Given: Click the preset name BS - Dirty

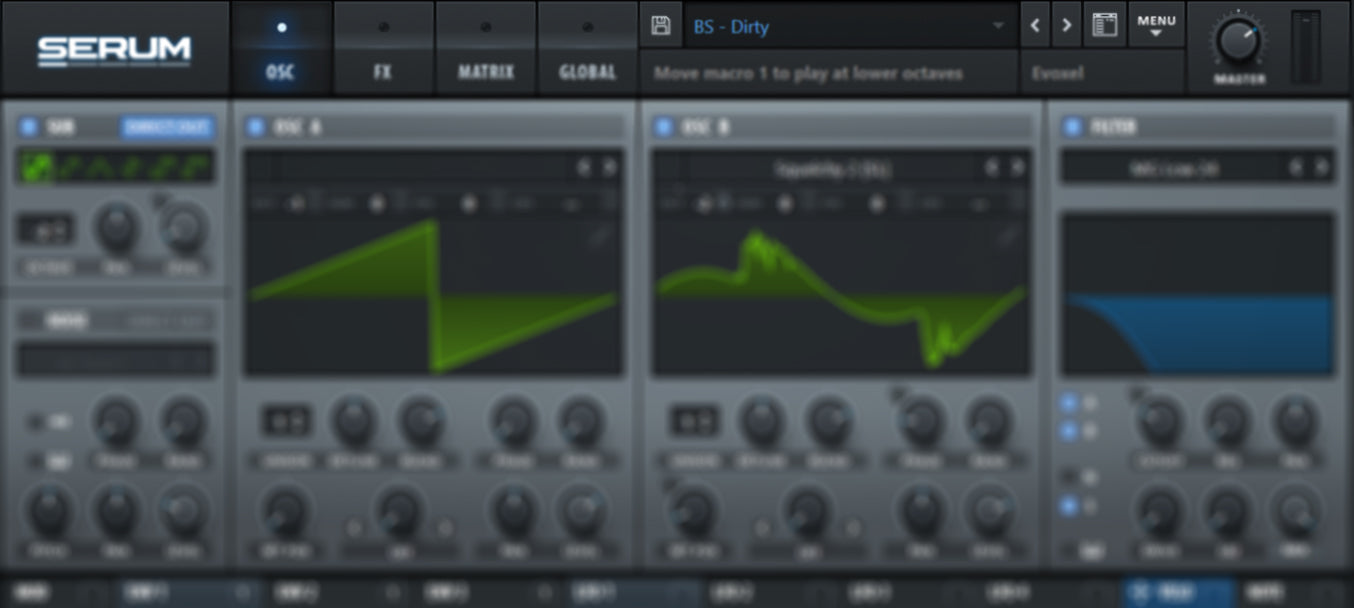Looking at the screenshot, I should 732,26.
